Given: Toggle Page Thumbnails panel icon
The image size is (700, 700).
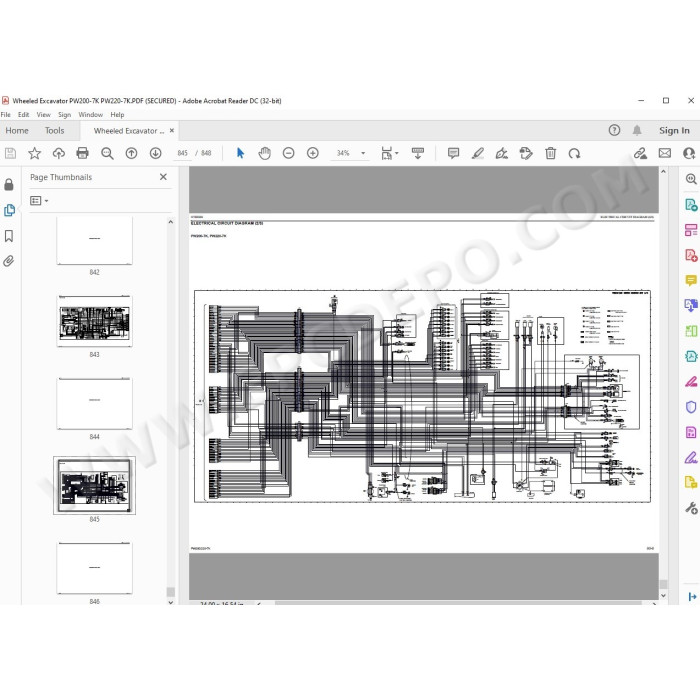Looking at the screenshot, I should pyautogui.click(x=9, y=210).
